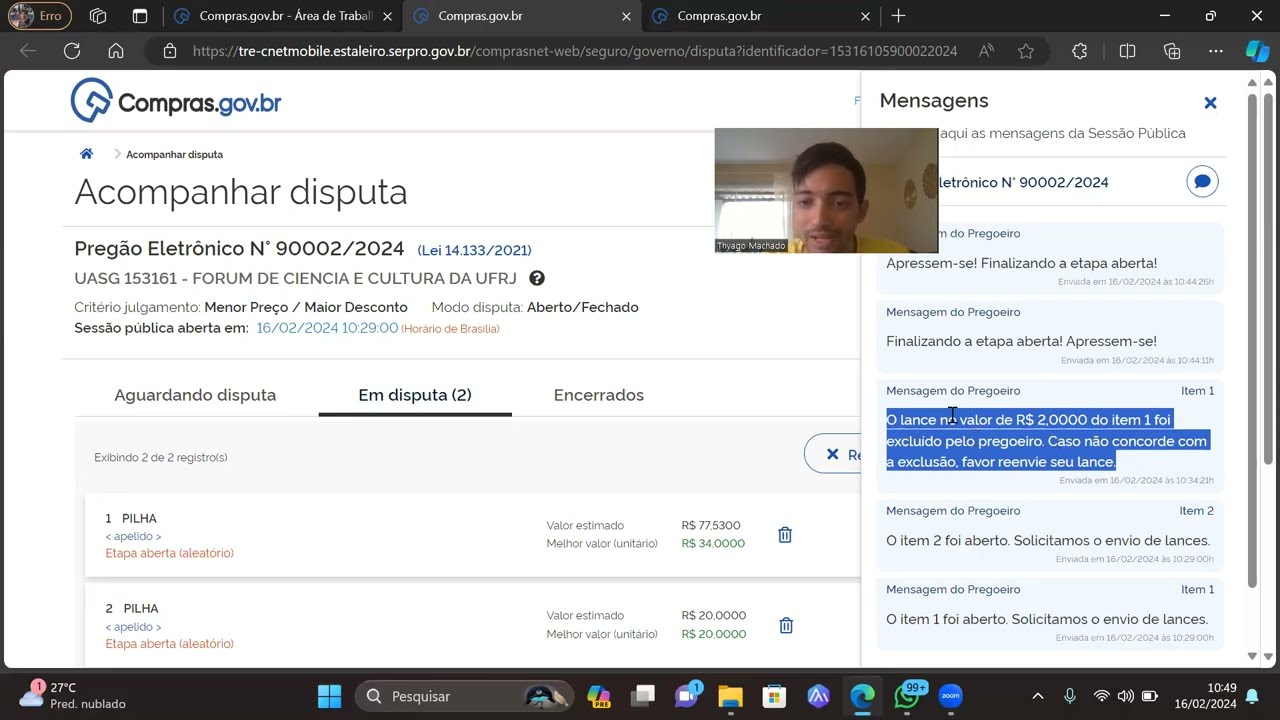Open the notifications bell in taskbar
Screen dimensions: 1280x720
(1253, 696)
